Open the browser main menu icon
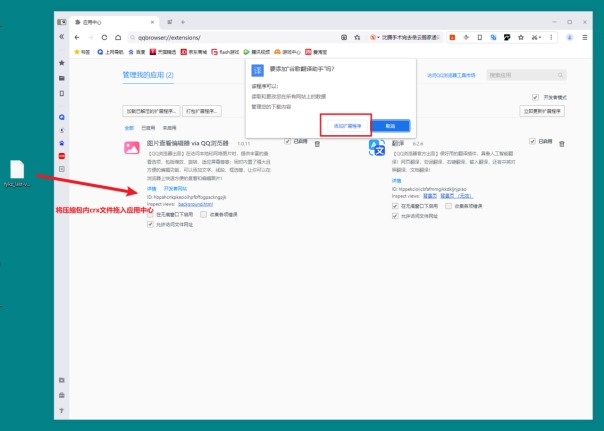604x431 pixels. (584, 37)
